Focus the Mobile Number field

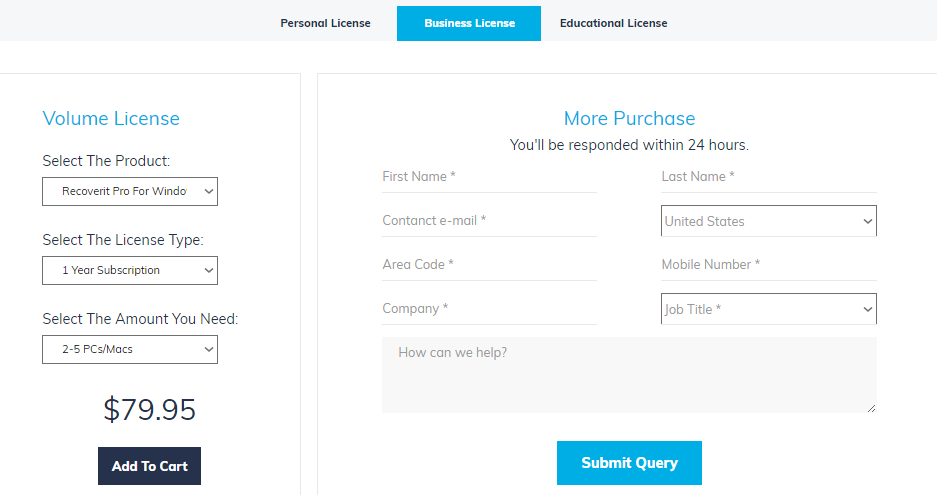768,265
